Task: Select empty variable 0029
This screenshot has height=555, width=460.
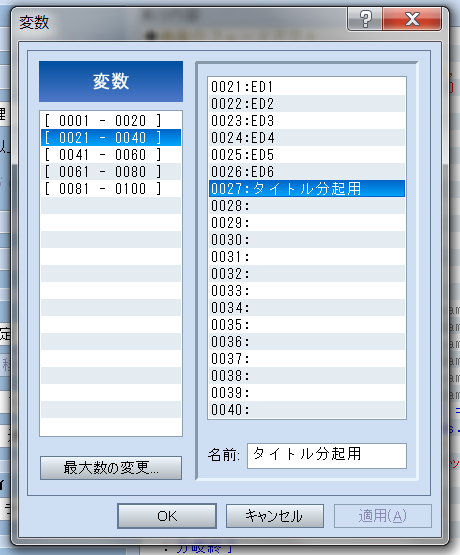Action: [307, 223]
